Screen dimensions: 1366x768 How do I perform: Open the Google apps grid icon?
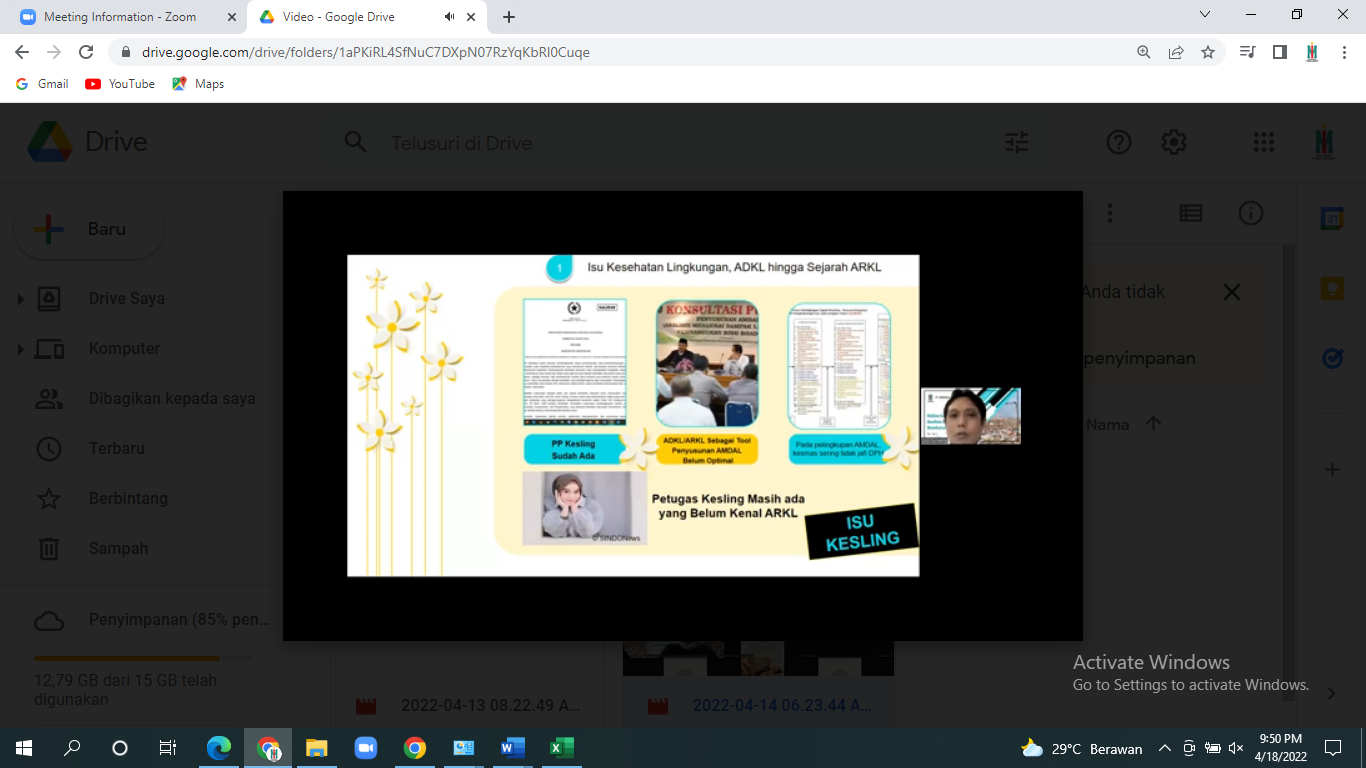tap(1264, 142)
